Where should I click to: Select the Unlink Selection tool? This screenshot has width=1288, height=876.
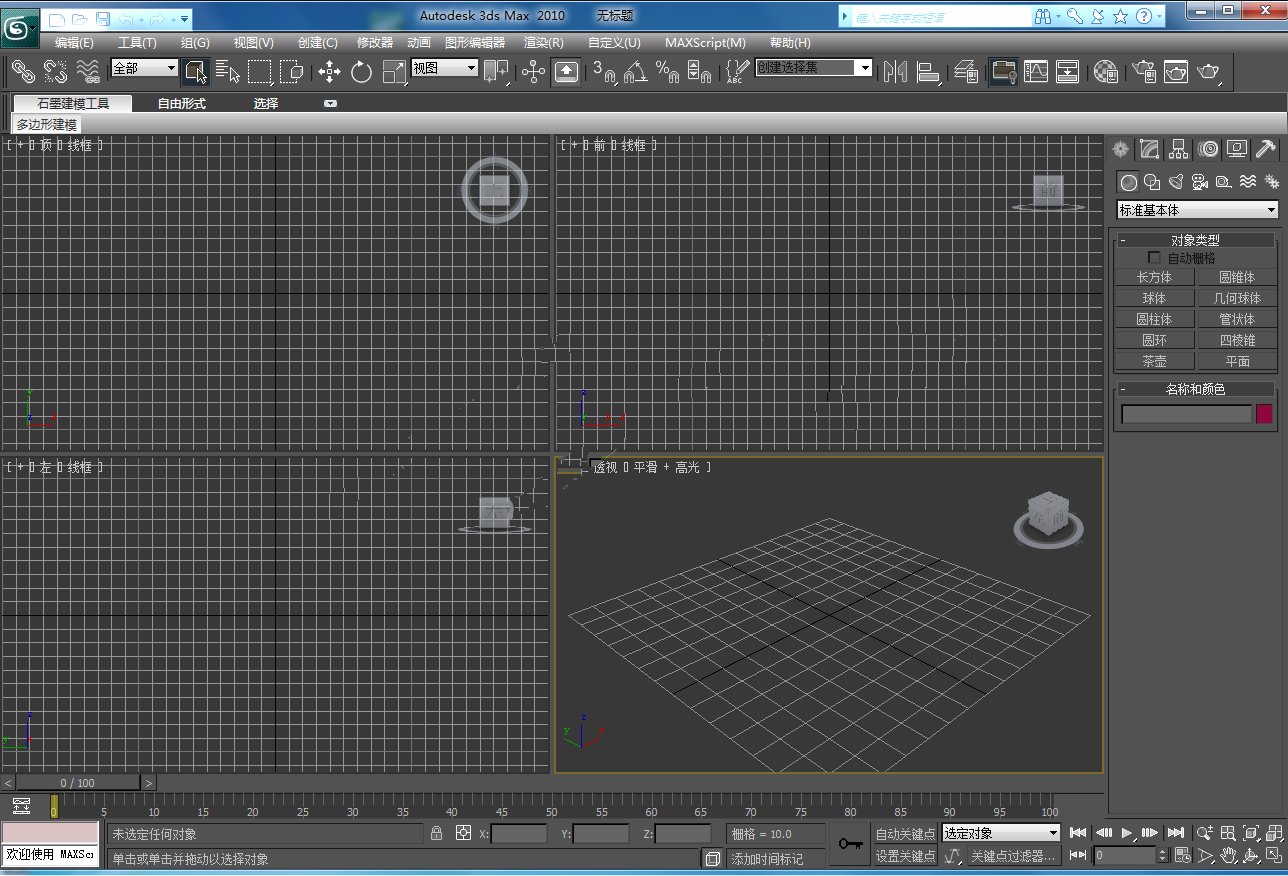(56, 71)
